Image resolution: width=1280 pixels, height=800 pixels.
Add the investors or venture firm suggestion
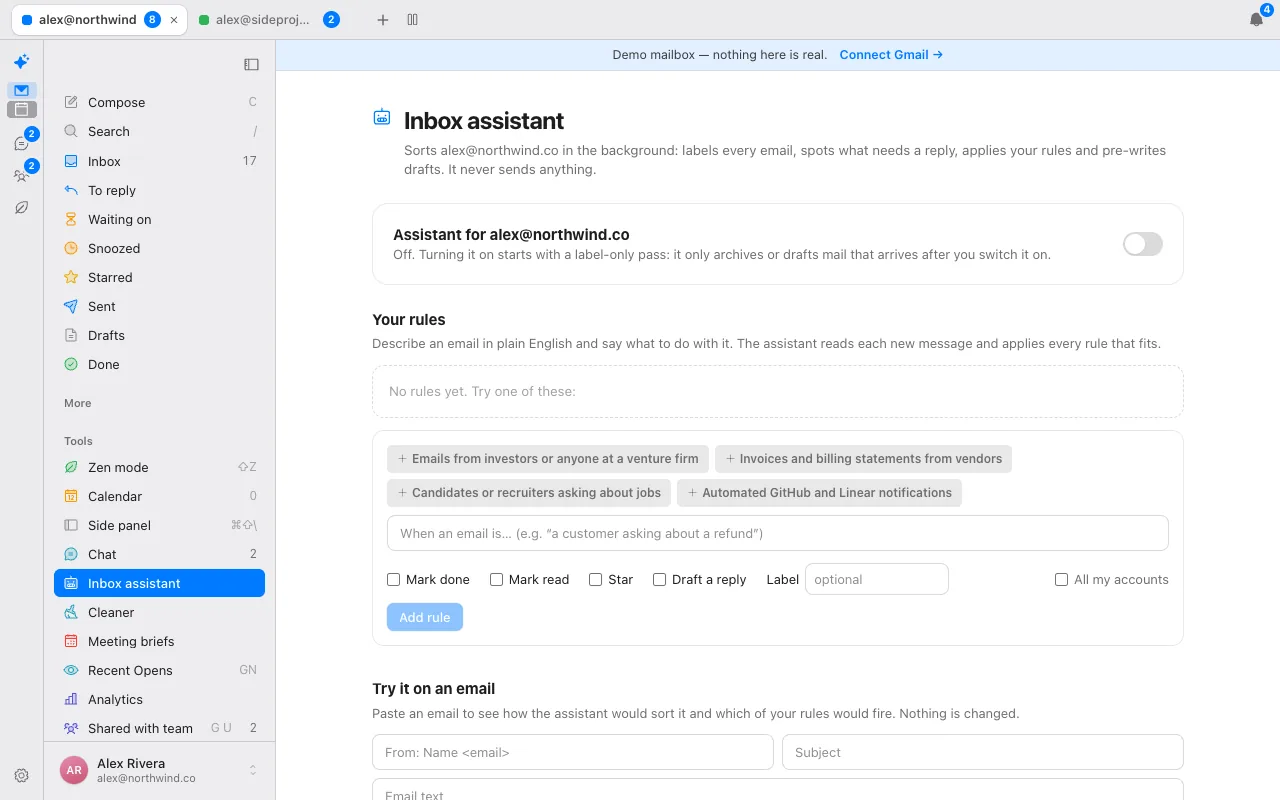(x=548, y=459)
